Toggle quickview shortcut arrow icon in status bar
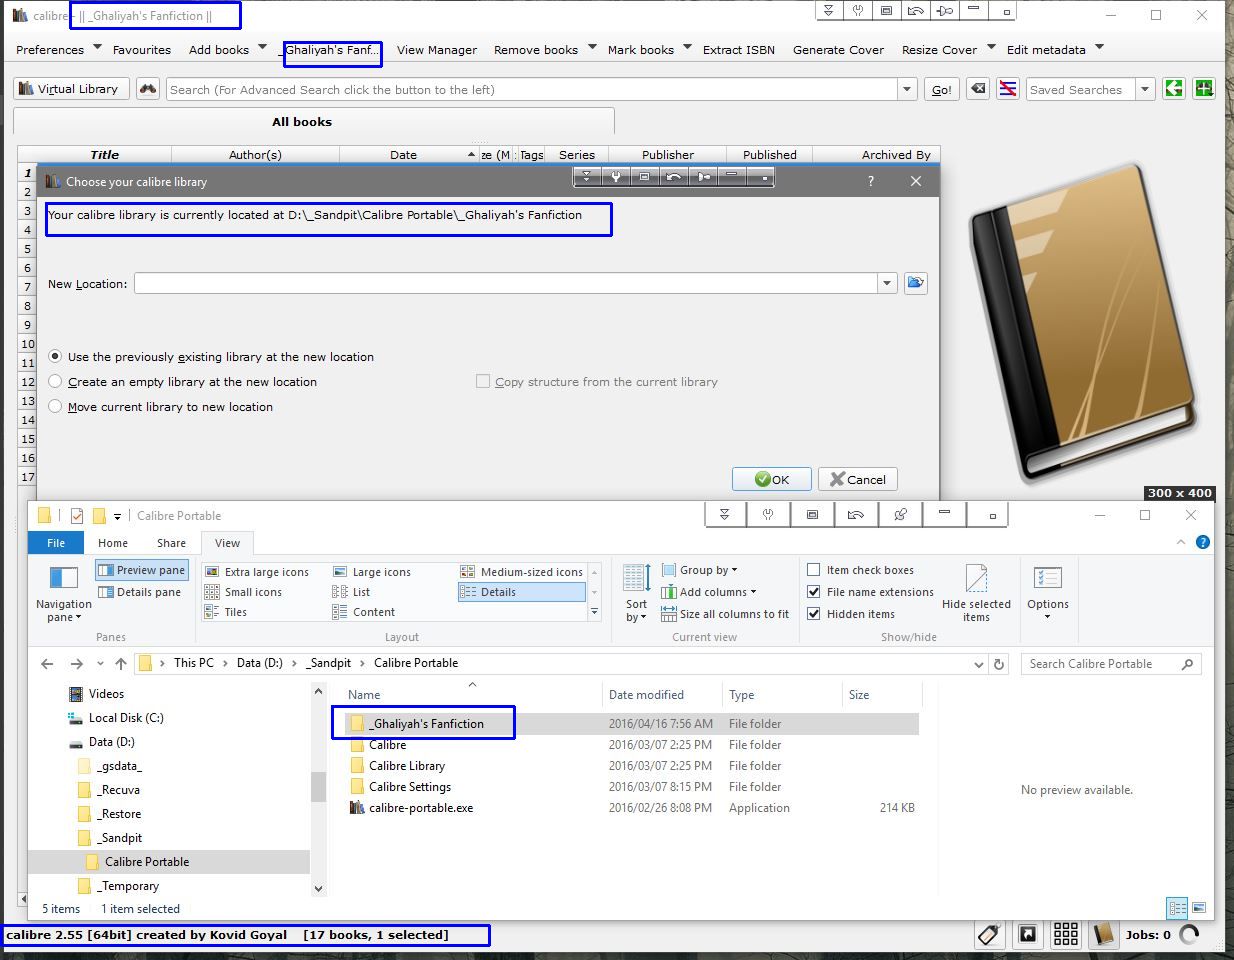 pos(1027,934)
